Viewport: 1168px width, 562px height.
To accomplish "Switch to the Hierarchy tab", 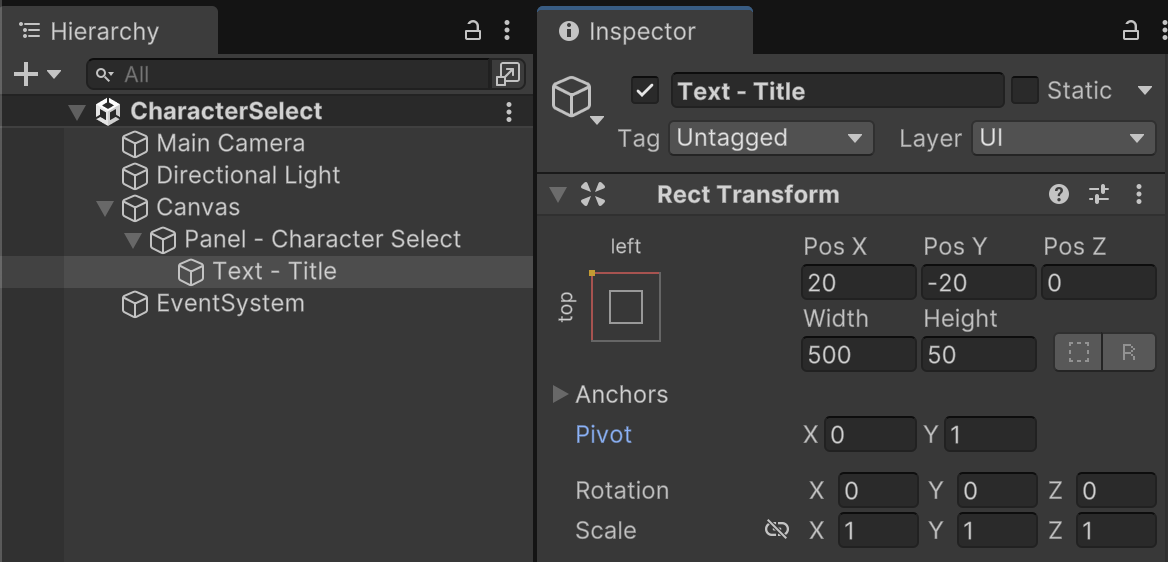I will (104, 31).
